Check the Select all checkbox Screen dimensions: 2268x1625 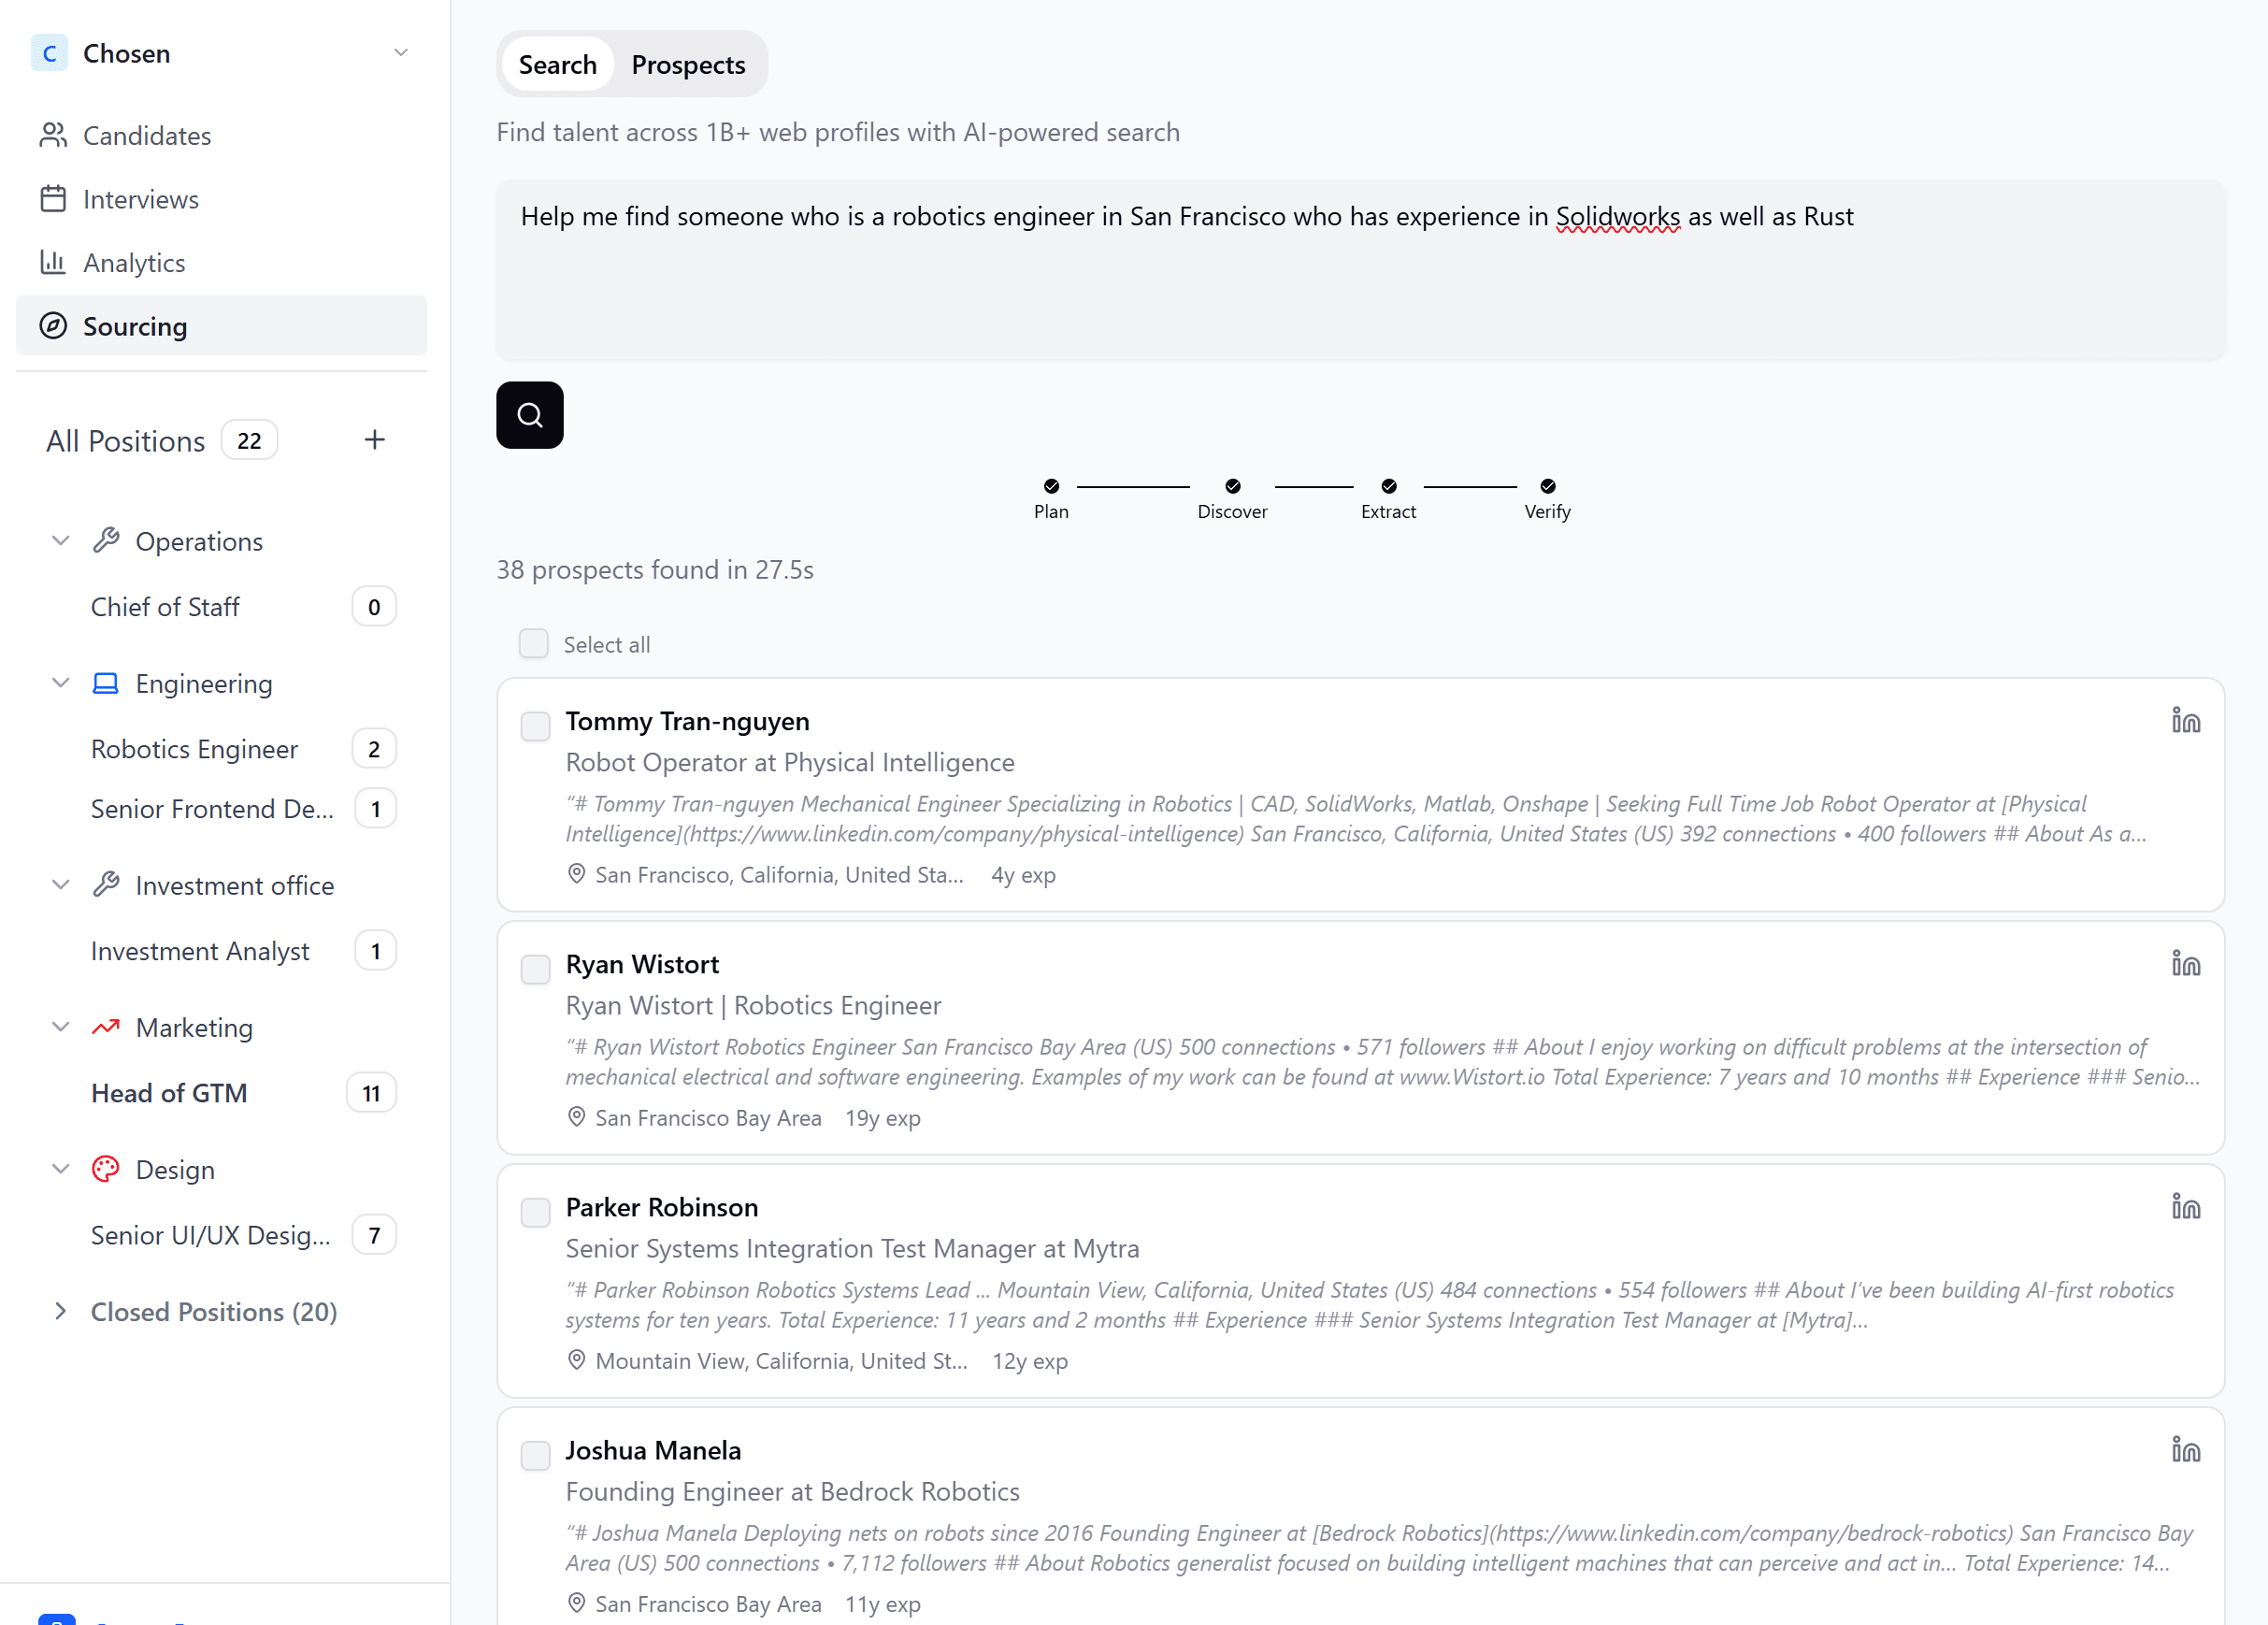[534, 644]
